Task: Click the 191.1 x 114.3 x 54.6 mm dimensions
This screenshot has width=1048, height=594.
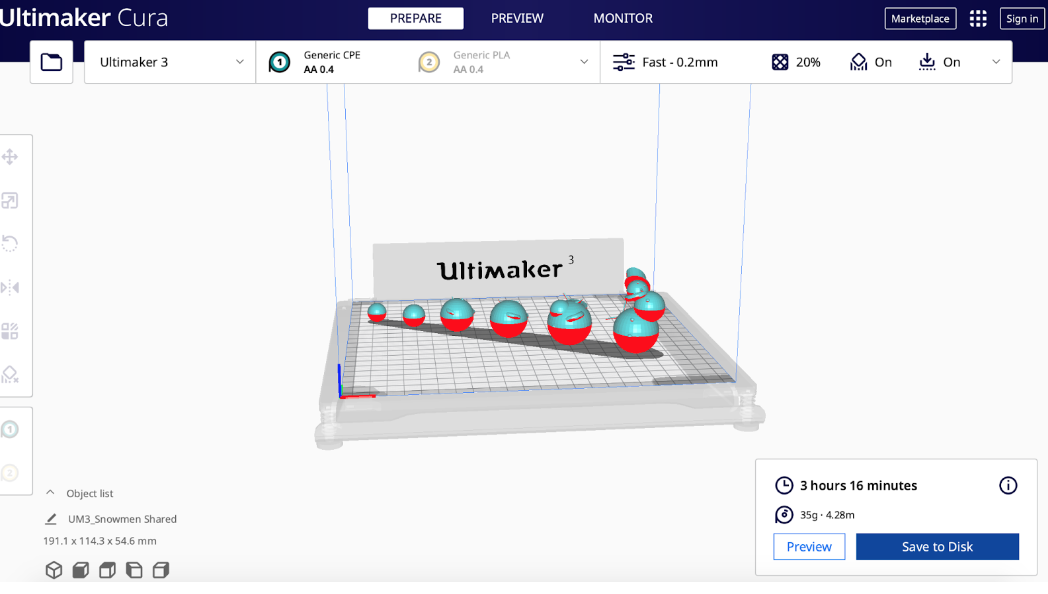Action: [x=100, y=541]
